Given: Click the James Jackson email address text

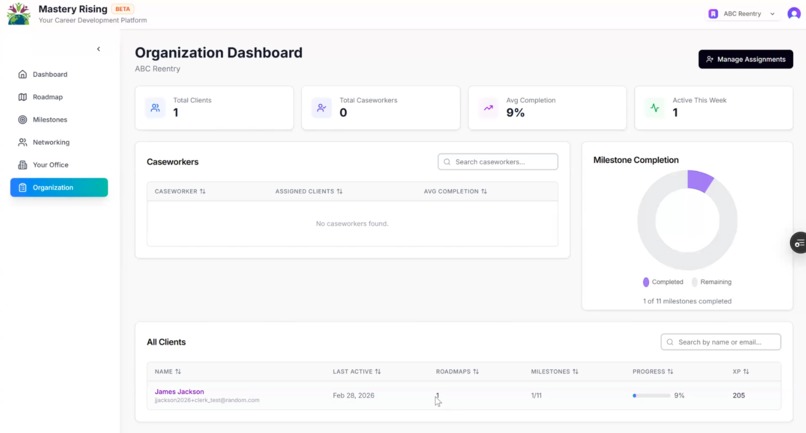Looking at the screenshot, I should tap(207, 400).
